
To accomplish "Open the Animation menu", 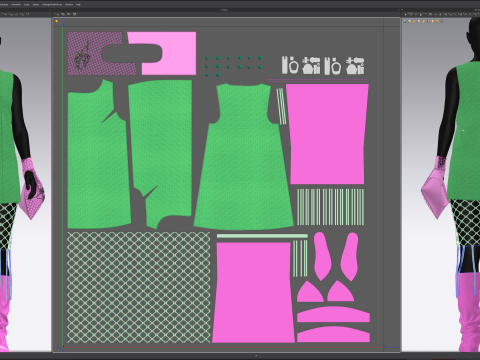I will click(x=16, y=5).
